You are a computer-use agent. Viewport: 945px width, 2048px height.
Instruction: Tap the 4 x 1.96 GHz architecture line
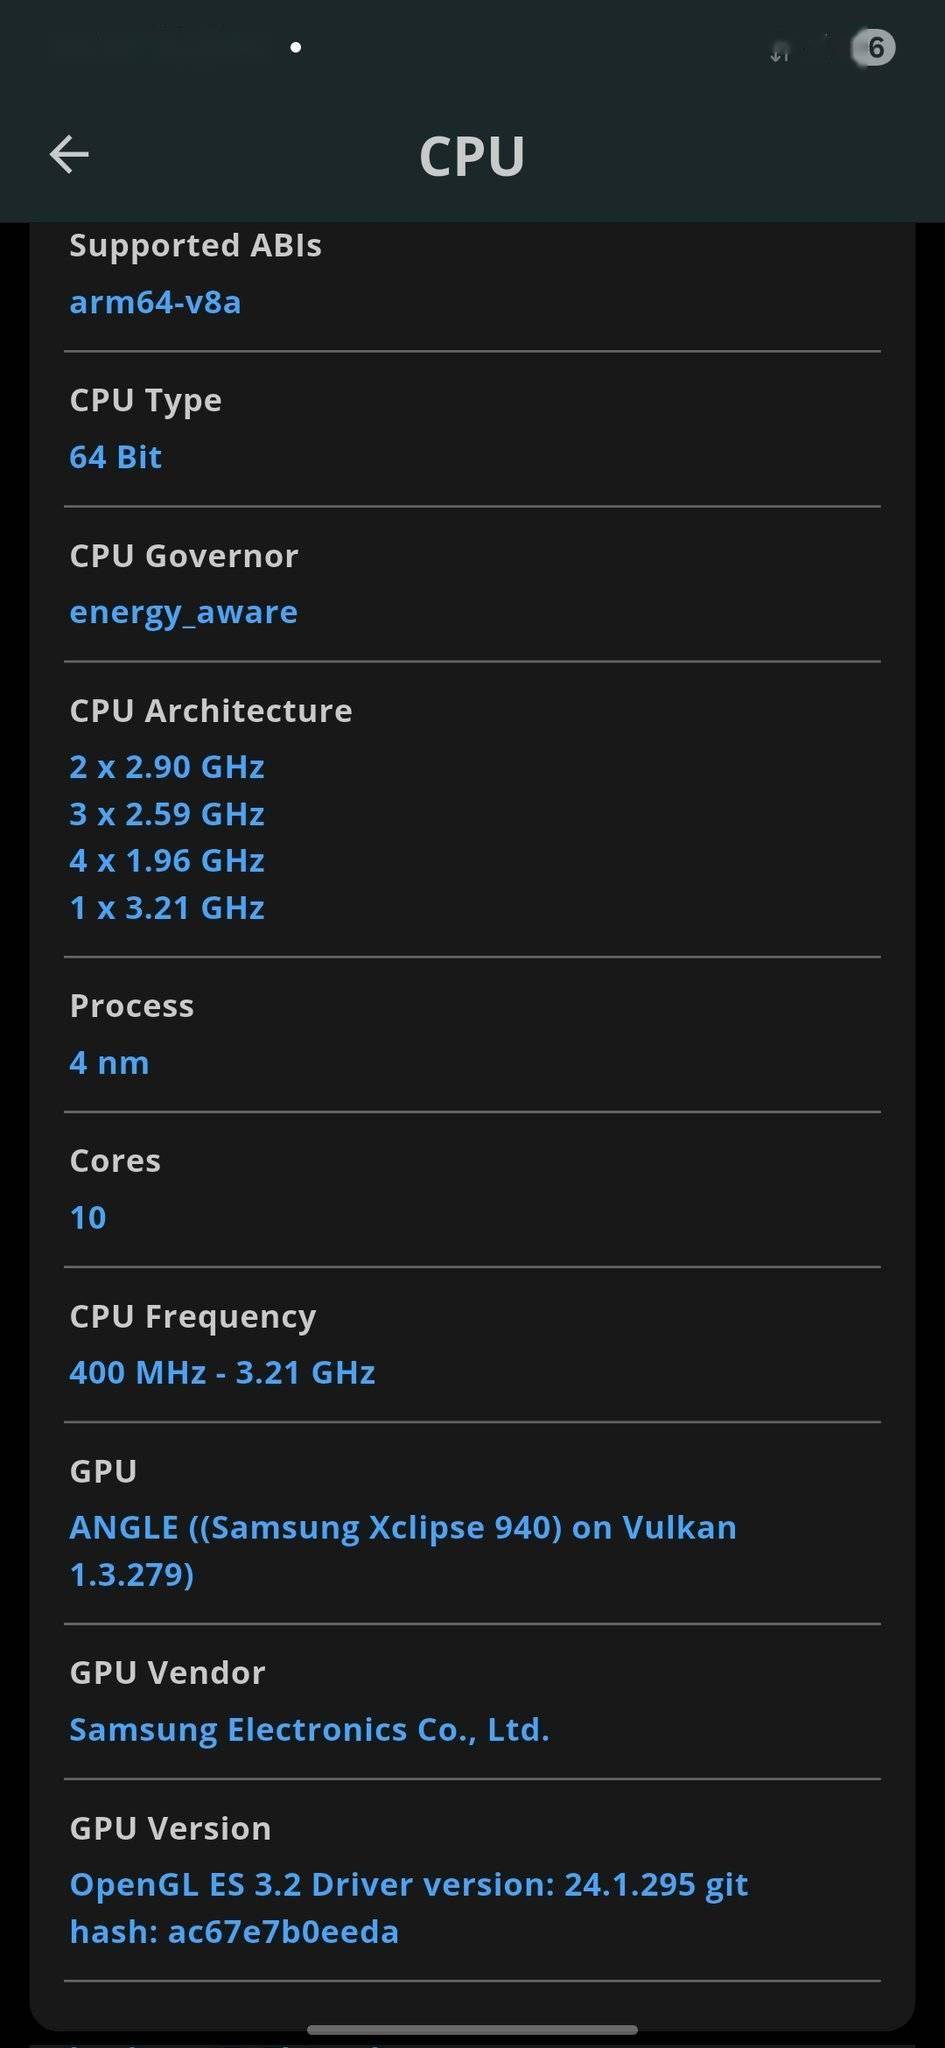coord(167,860)
